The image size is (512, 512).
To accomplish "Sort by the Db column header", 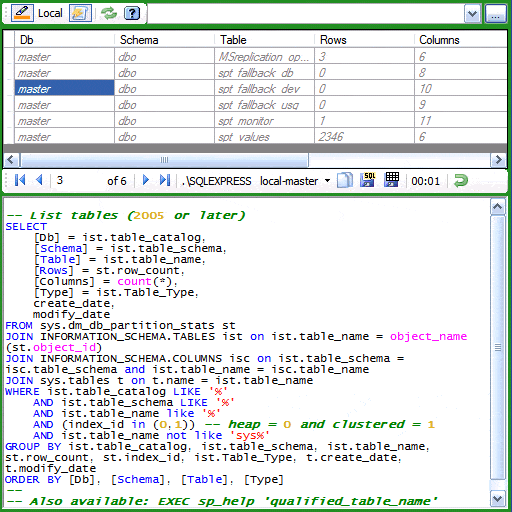I will coord(64,40).
